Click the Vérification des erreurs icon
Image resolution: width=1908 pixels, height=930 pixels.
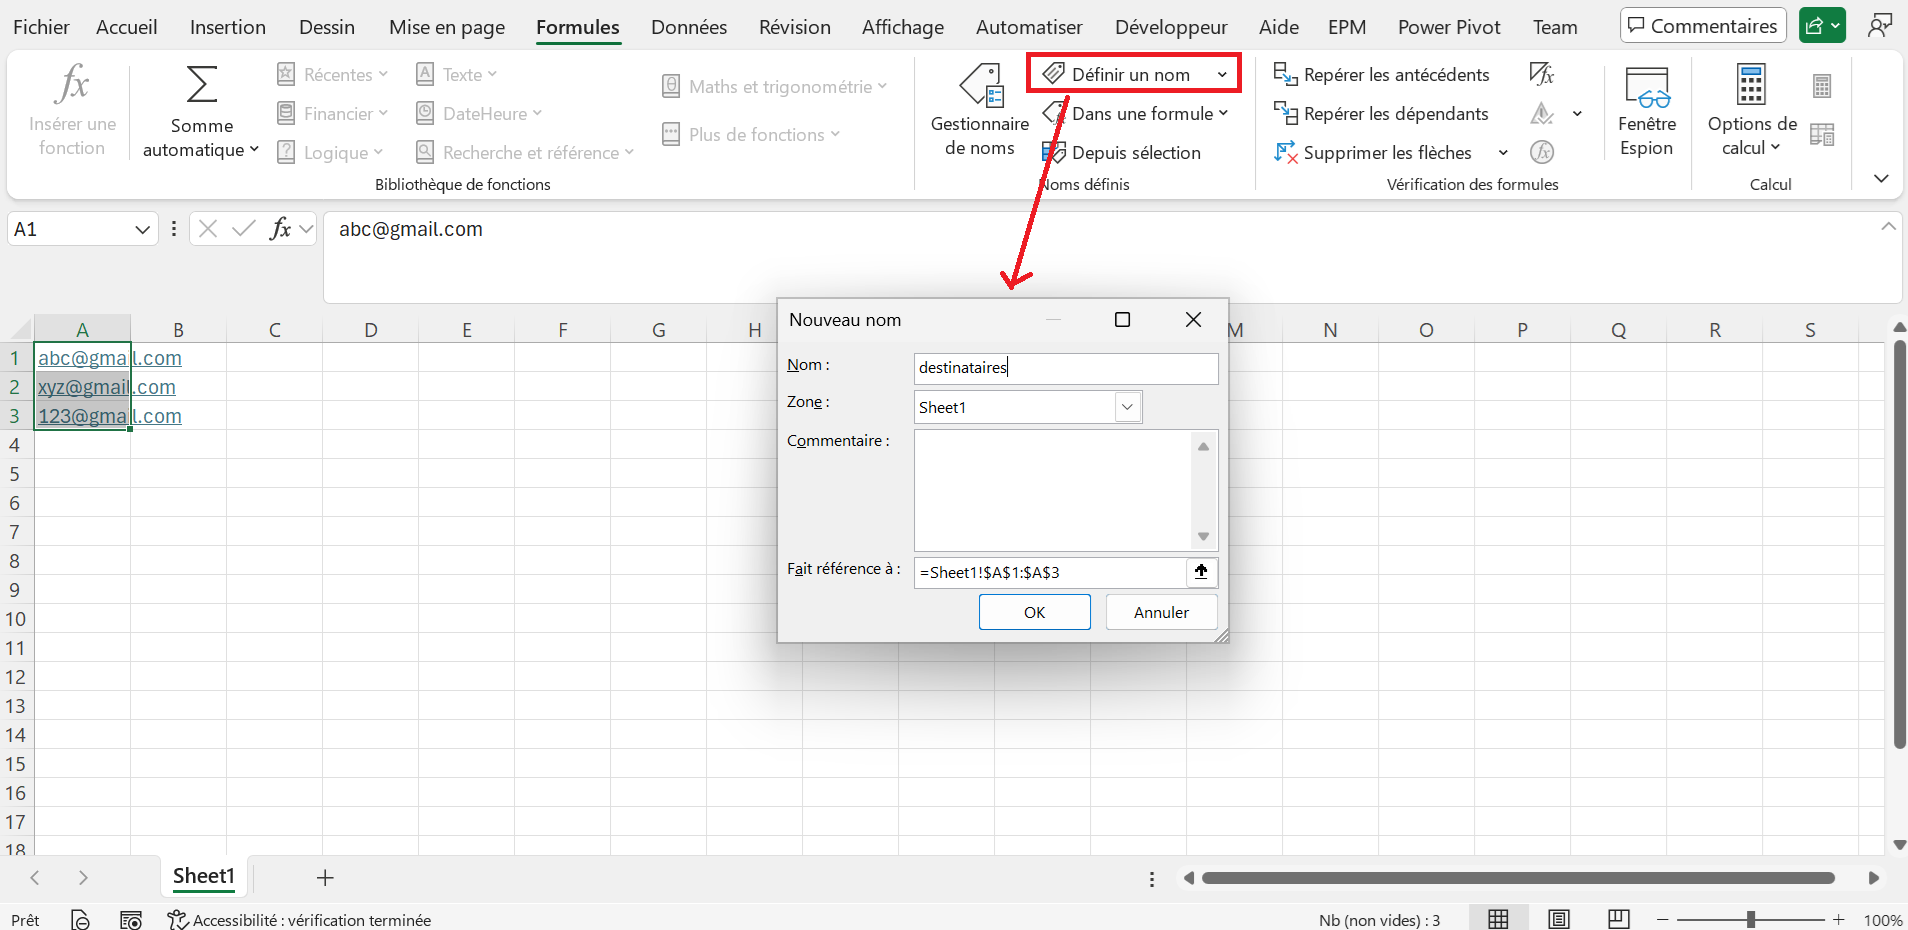(1542, 114)
